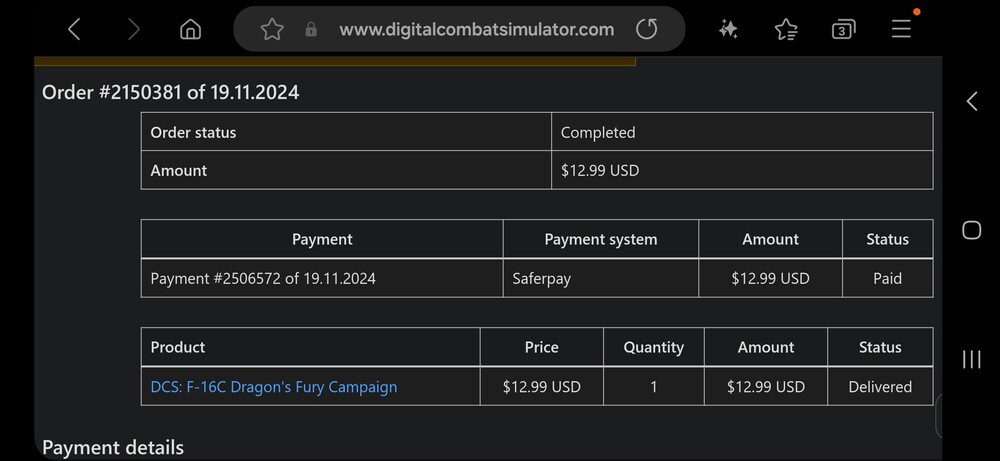Image resolution: width=1000 pixels, height=461 pixels.
Task: Select the Payment #2506572 row text
Action: (263, 278)
